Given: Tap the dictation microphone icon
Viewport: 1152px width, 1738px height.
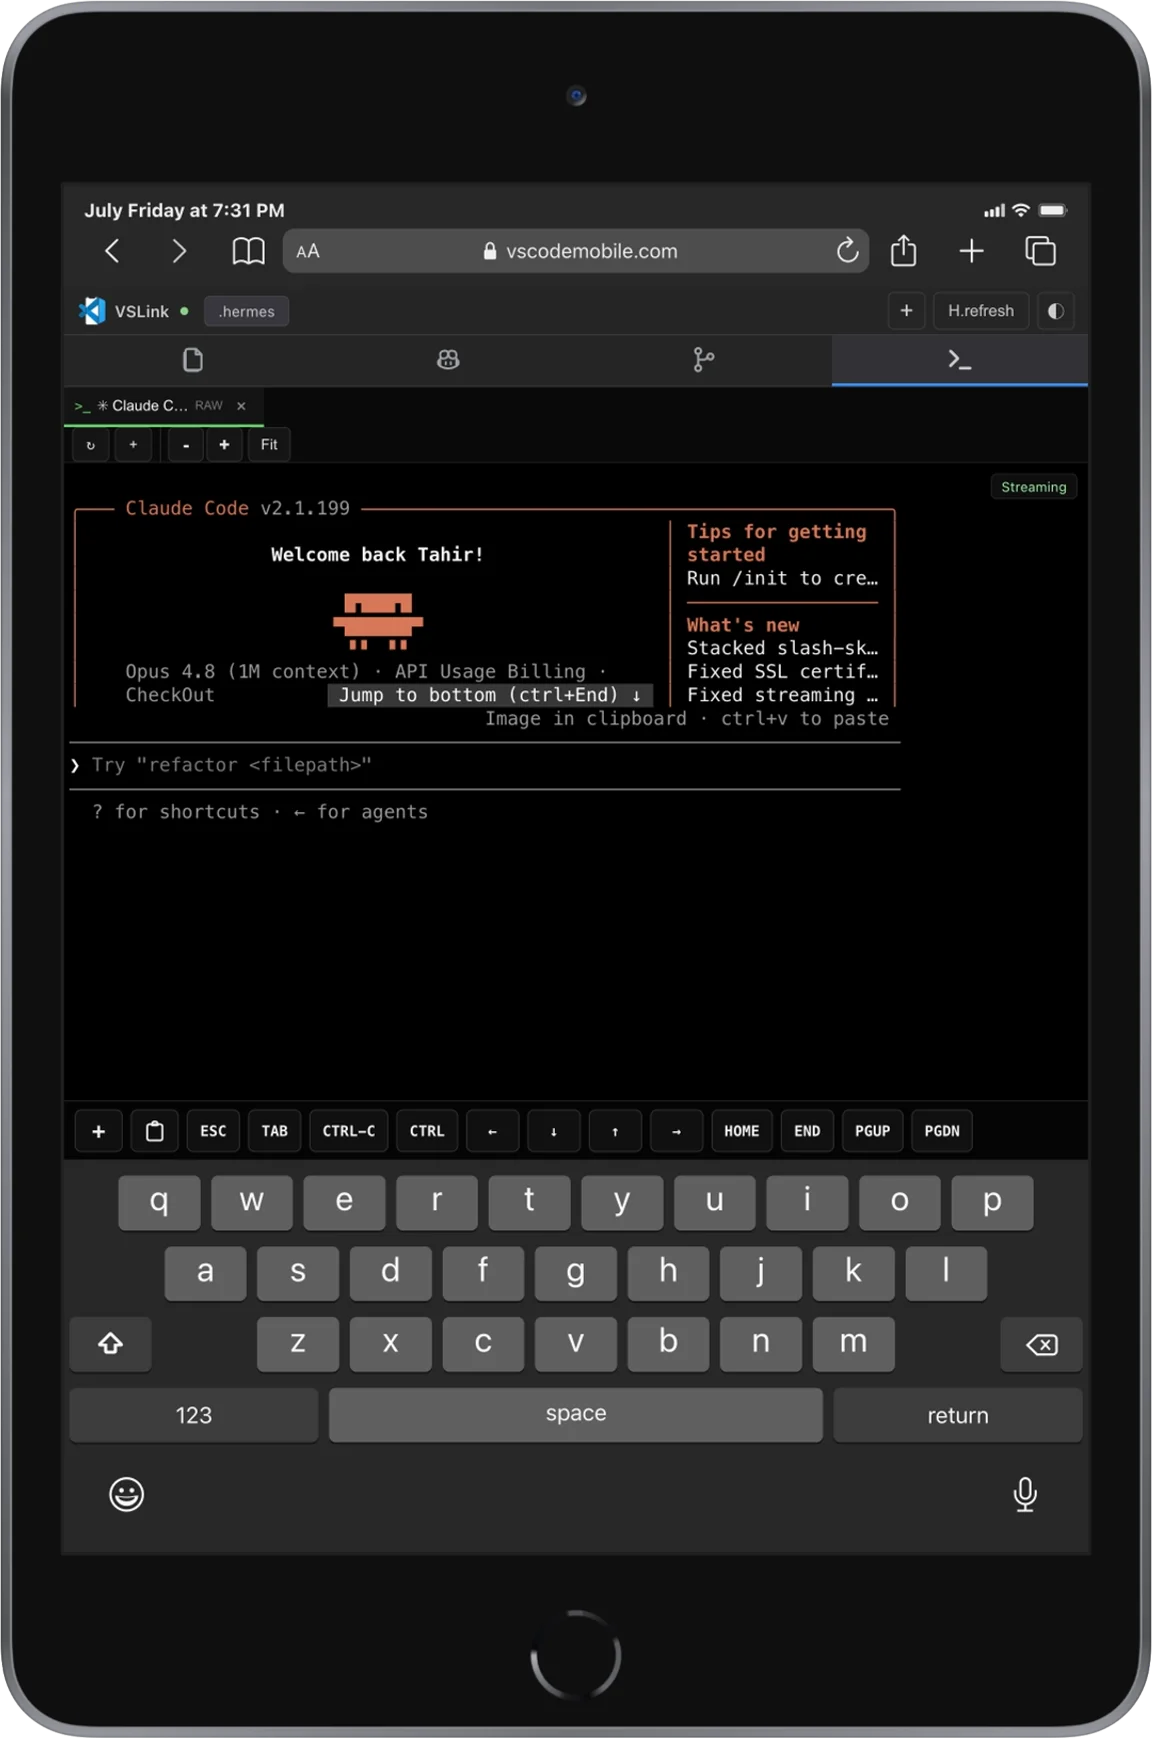Looking at the screenshot, I should click(x=1025, y=1494).
